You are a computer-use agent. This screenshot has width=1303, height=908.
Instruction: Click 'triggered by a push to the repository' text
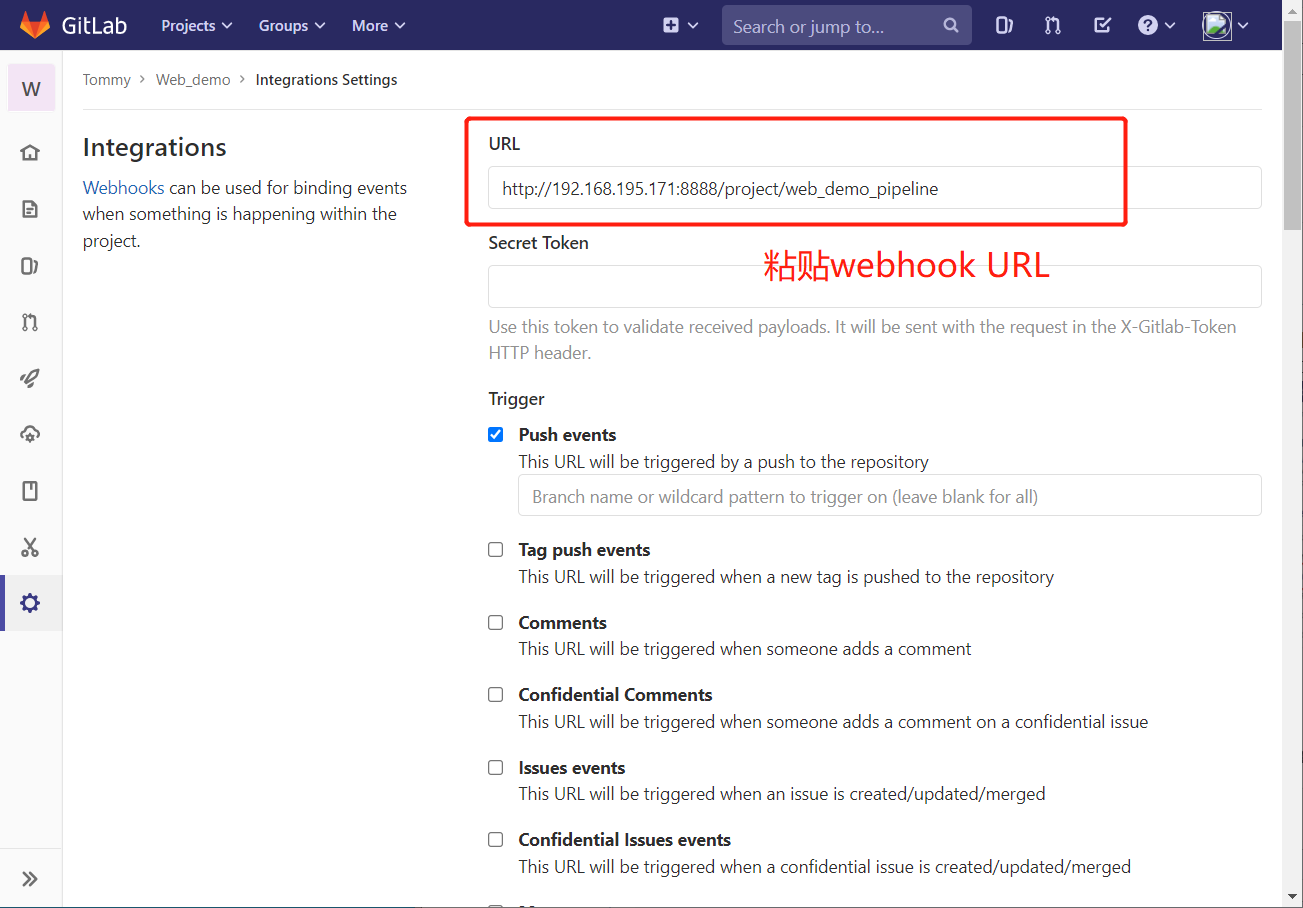724,462
